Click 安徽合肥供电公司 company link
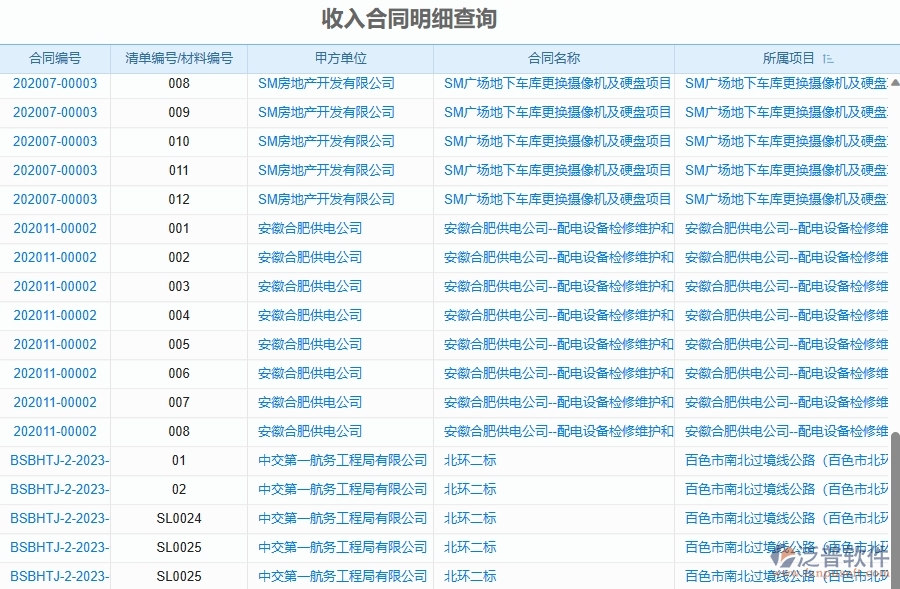This screenshot has height=589, width=900. tap(308, 228)
